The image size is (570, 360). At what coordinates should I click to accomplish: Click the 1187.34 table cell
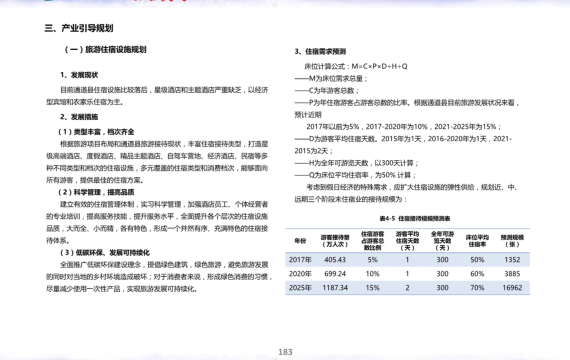pyautogui.click(x=335, y=288)
